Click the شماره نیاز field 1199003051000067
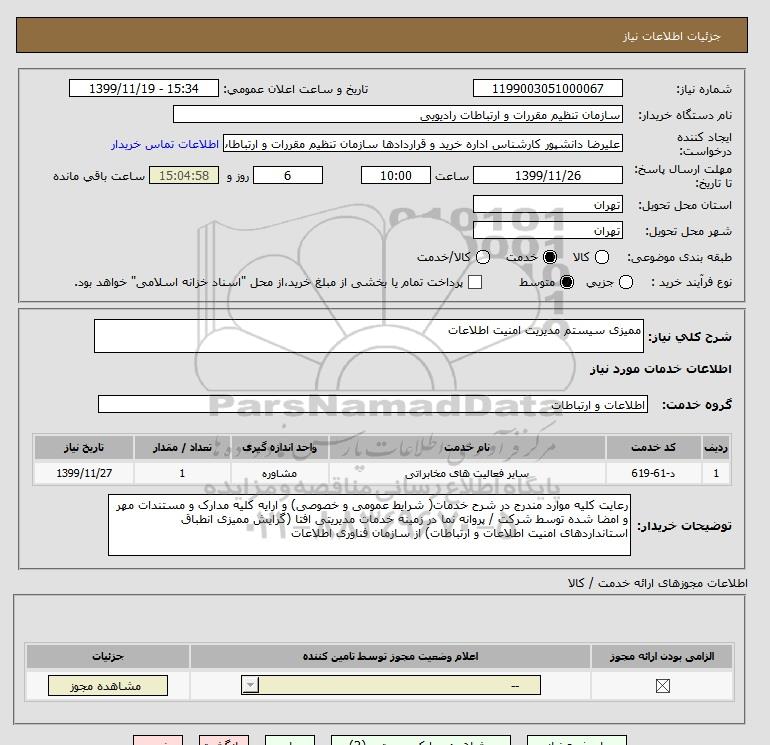This screenshot has height=745, width=770. [x=548, y=88]
